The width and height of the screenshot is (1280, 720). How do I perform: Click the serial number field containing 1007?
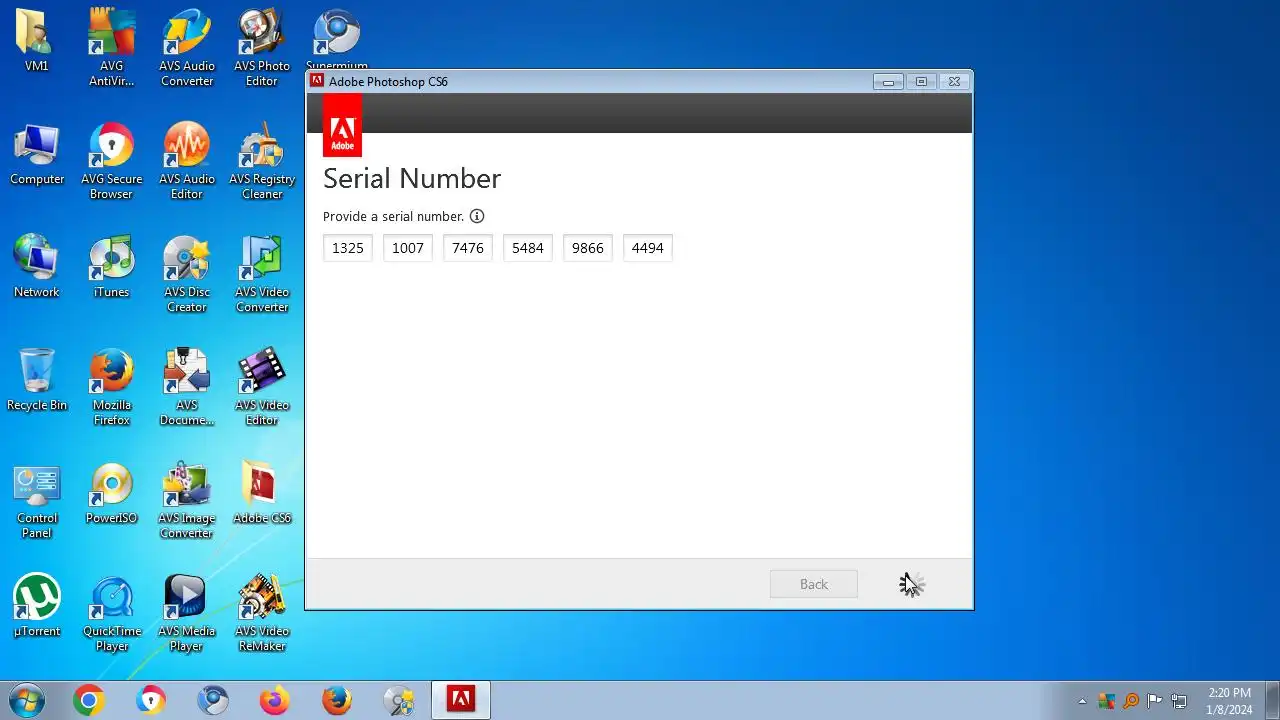coord(408,248)
